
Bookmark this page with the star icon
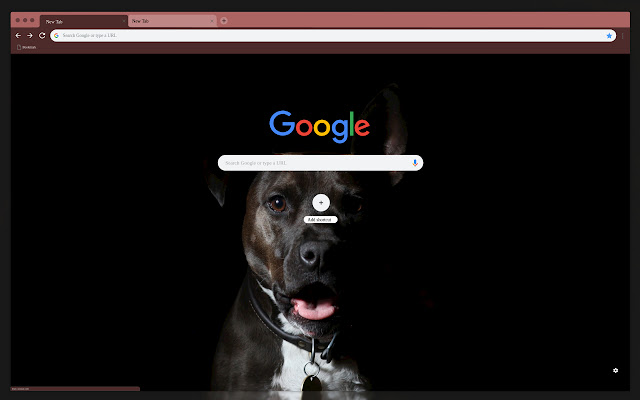(609, 36)
